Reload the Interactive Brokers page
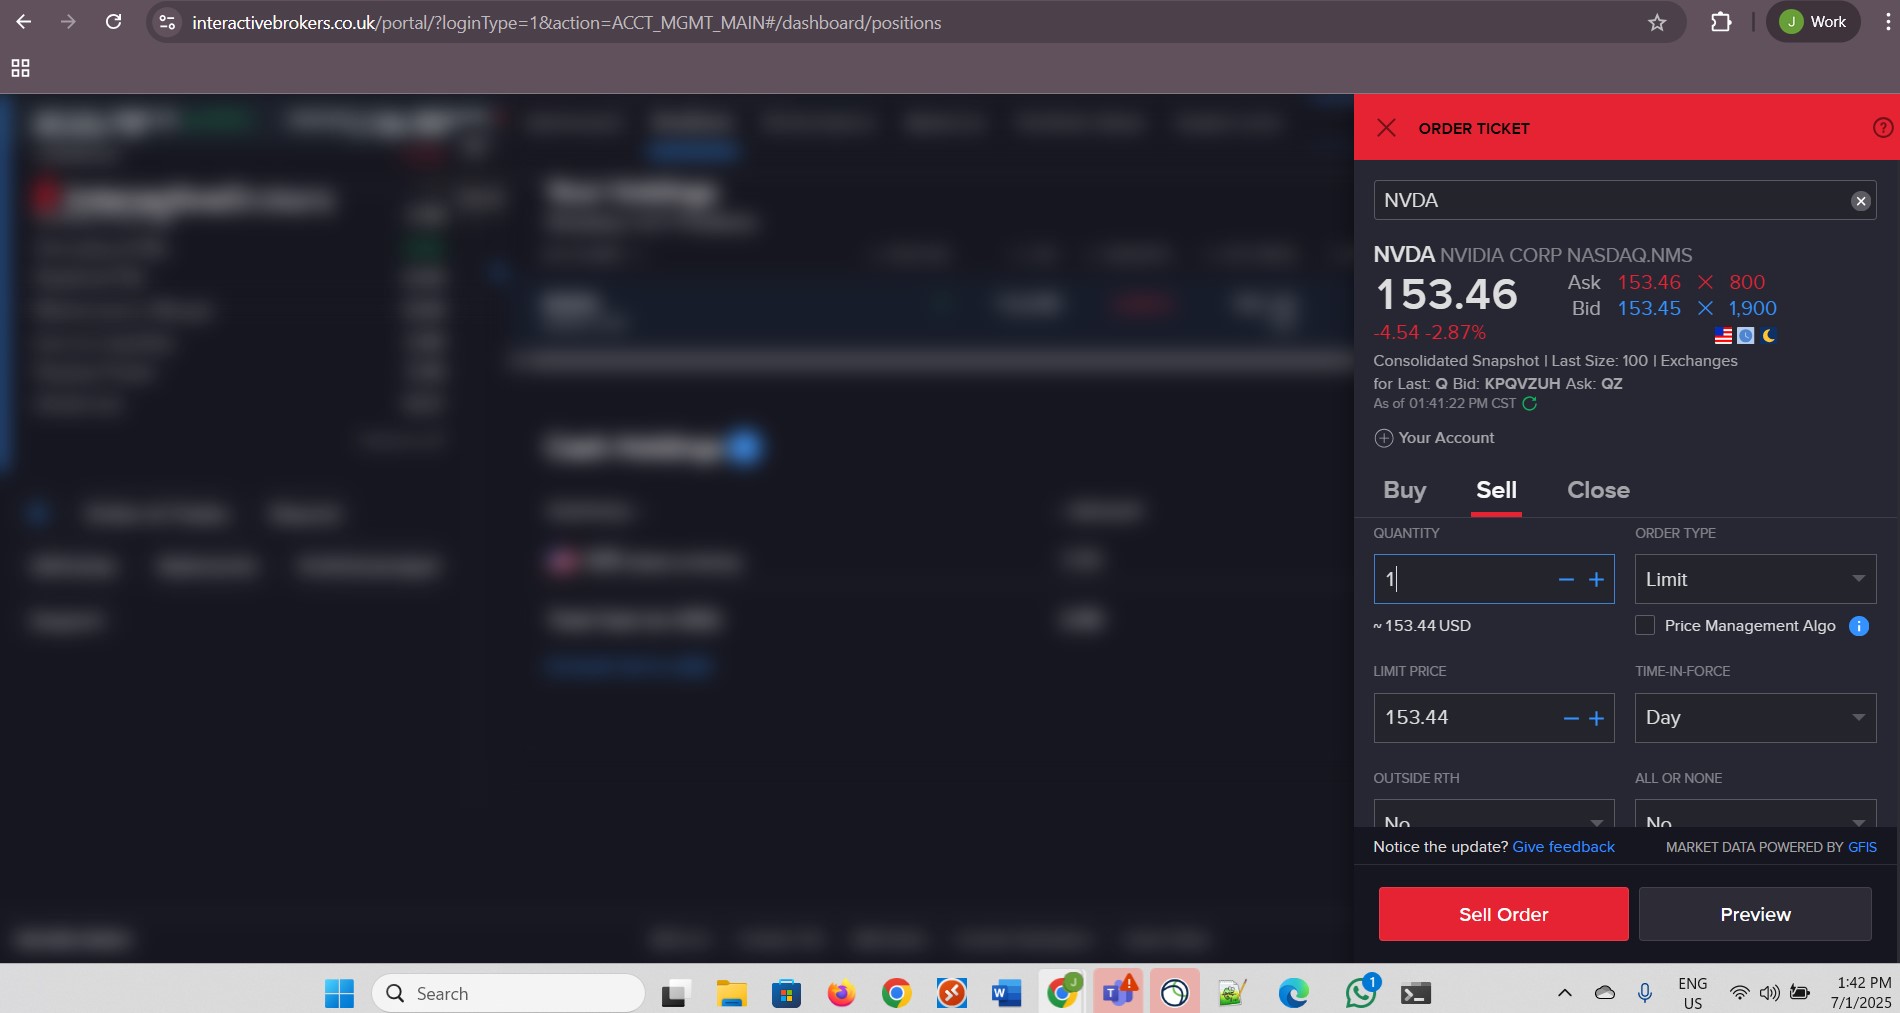Screen dimensions: 1900x1013 (x=114, y=22)
